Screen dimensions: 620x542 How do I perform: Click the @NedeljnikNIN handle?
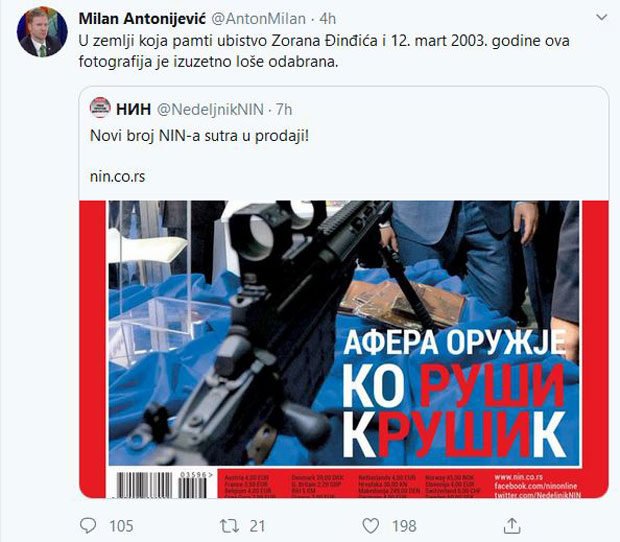210,109
